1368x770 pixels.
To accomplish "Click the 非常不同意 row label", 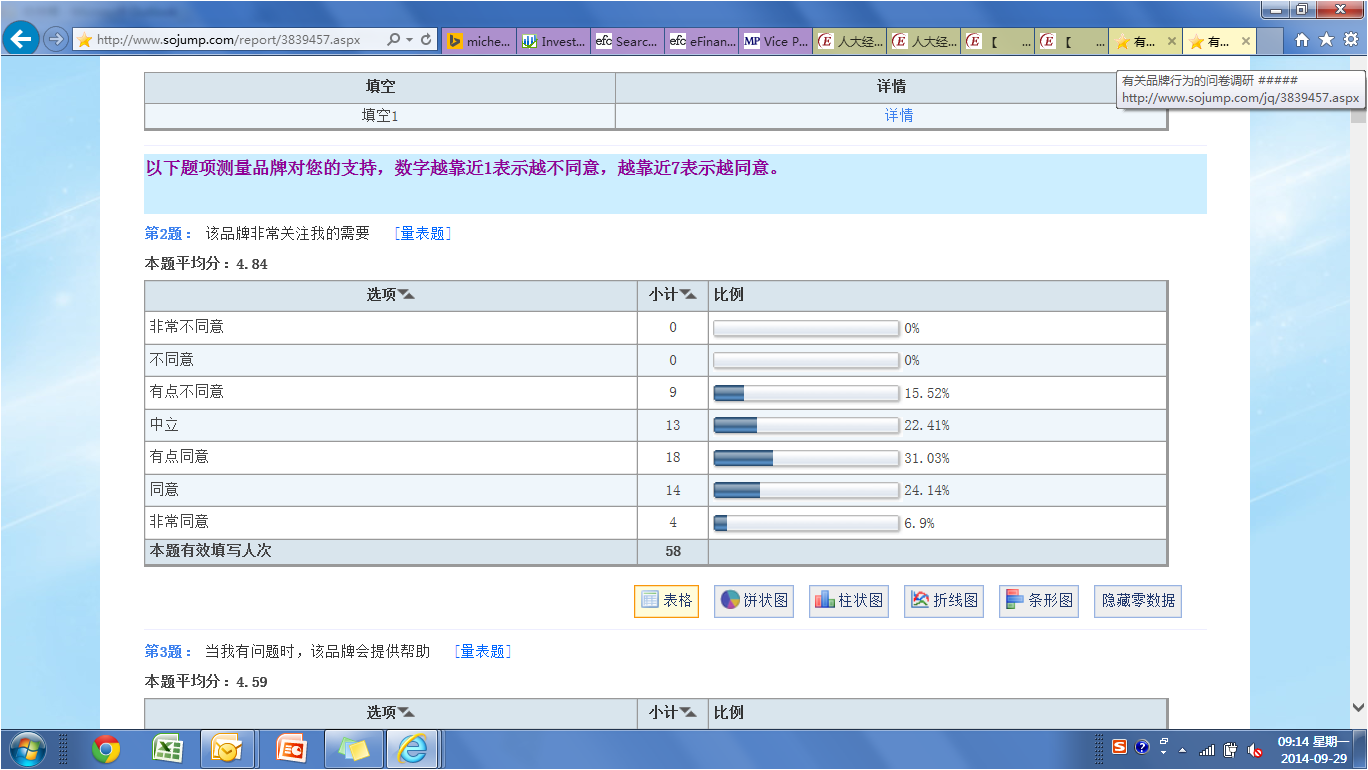I will [187, 327].
